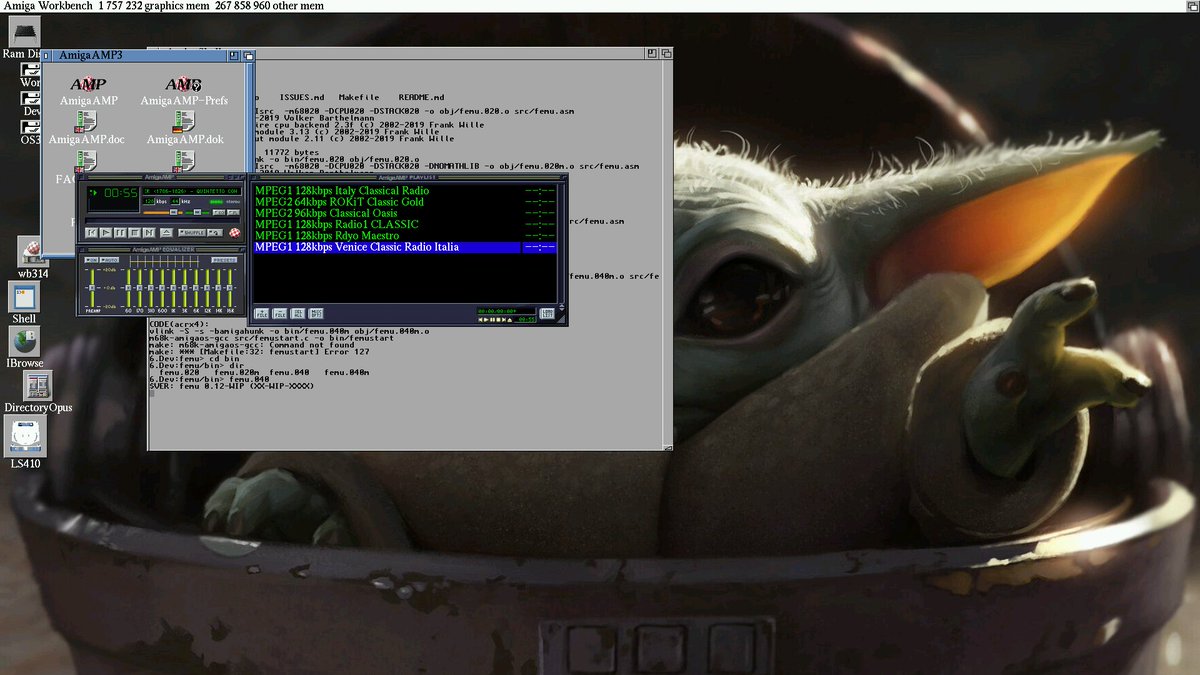The width and height of the screenshot is (1200, 675).
Task: Click the Boing ball logo in AmigaAMP
Action: pos(235,233)
